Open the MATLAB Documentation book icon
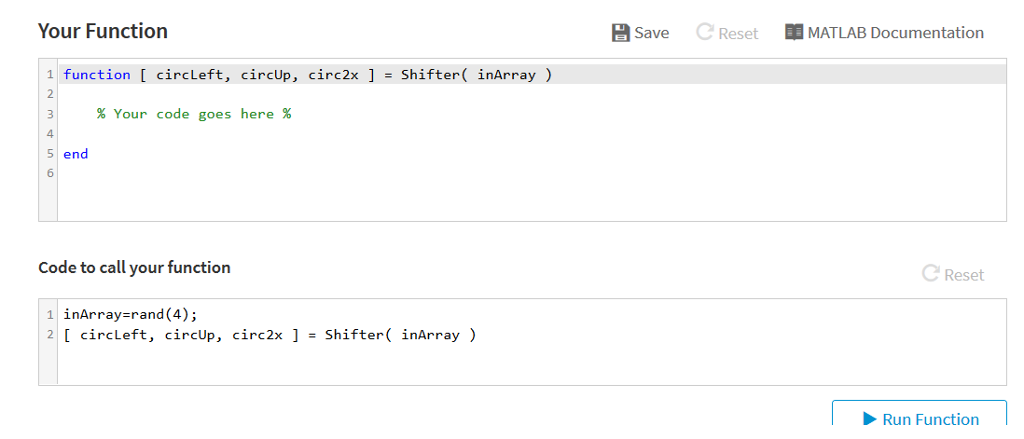The width and height of the screenshot is (1024, 439). point(793,32)
